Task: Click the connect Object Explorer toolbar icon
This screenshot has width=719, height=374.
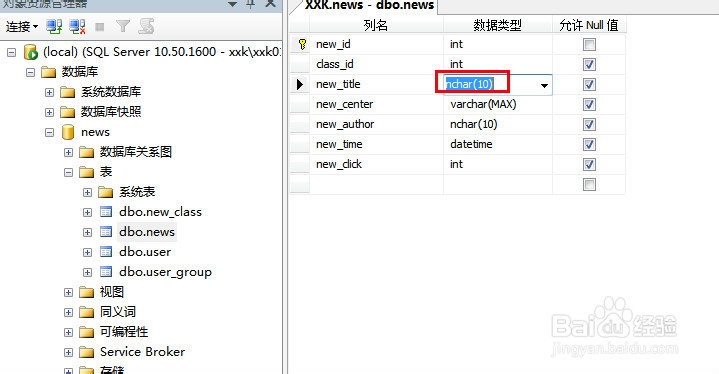Action: [x=54, y=27]
